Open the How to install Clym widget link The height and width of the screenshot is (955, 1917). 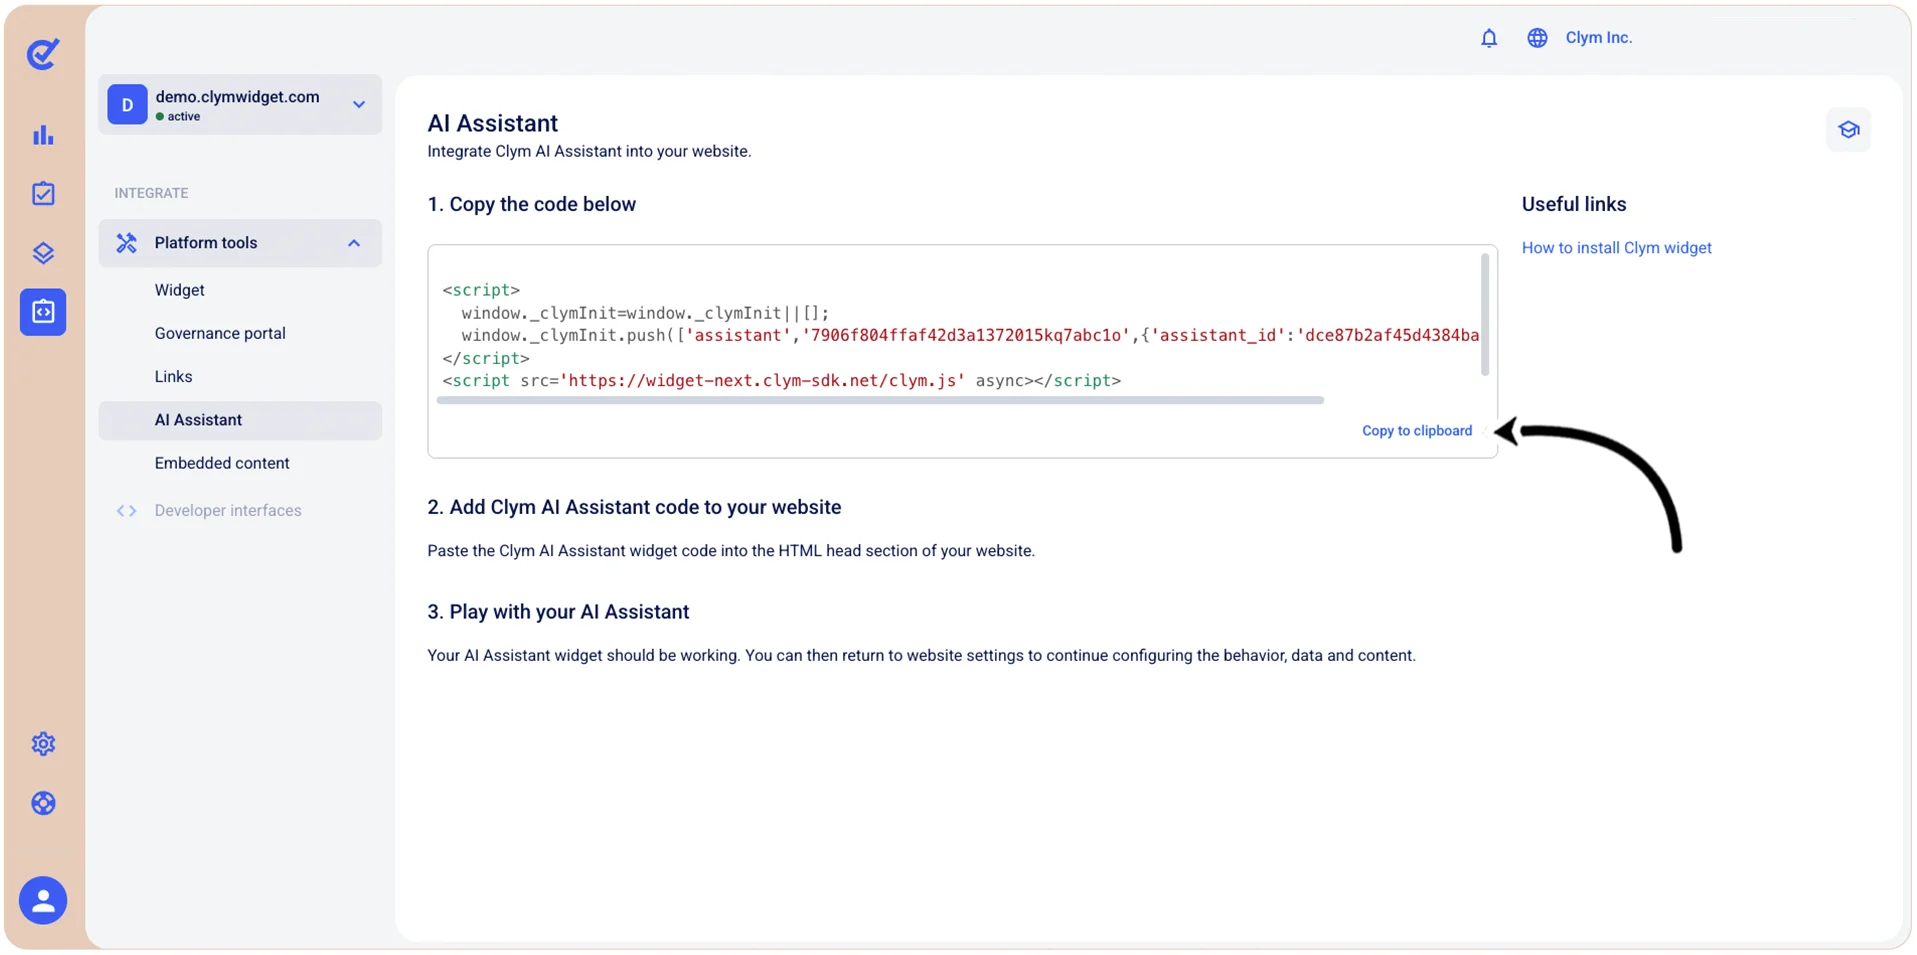coord(1616,248)
